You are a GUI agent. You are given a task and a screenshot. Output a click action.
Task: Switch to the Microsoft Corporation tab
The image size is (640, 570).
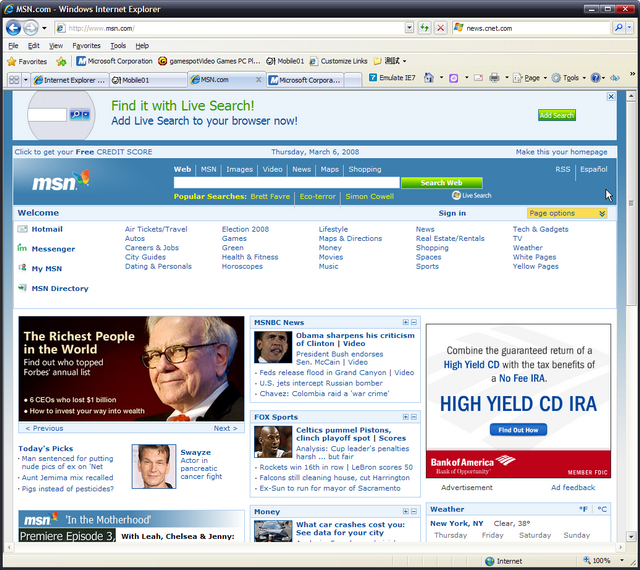click(305, 80)
